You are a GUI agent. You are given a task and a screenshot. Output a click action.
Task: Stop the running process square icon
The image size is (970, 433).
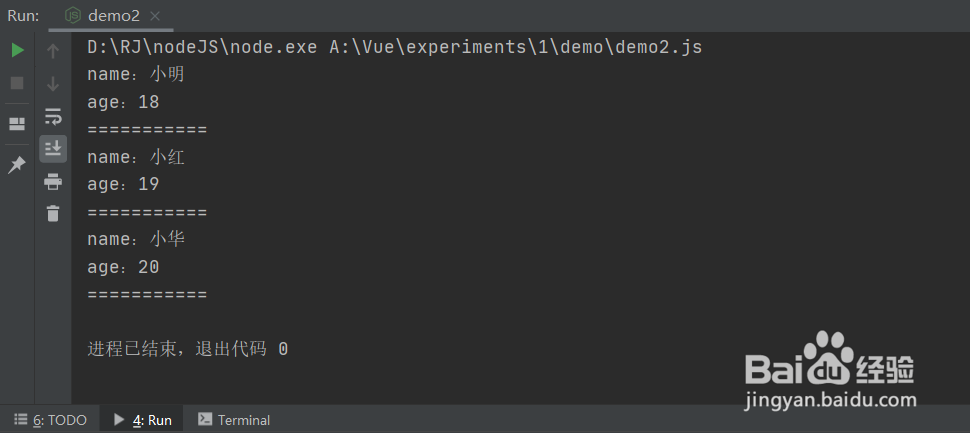[17, 83]
